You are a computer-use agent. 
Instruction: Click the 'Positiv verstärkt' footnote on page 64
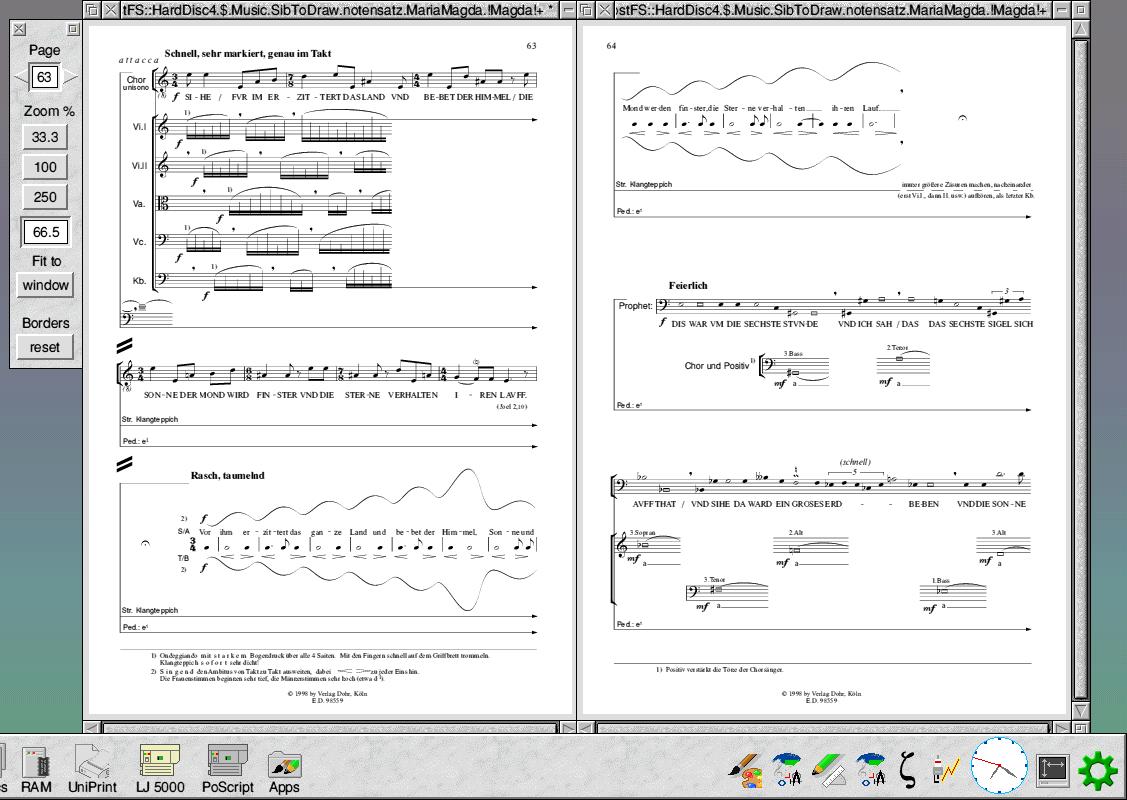click(x=719, y=669)
